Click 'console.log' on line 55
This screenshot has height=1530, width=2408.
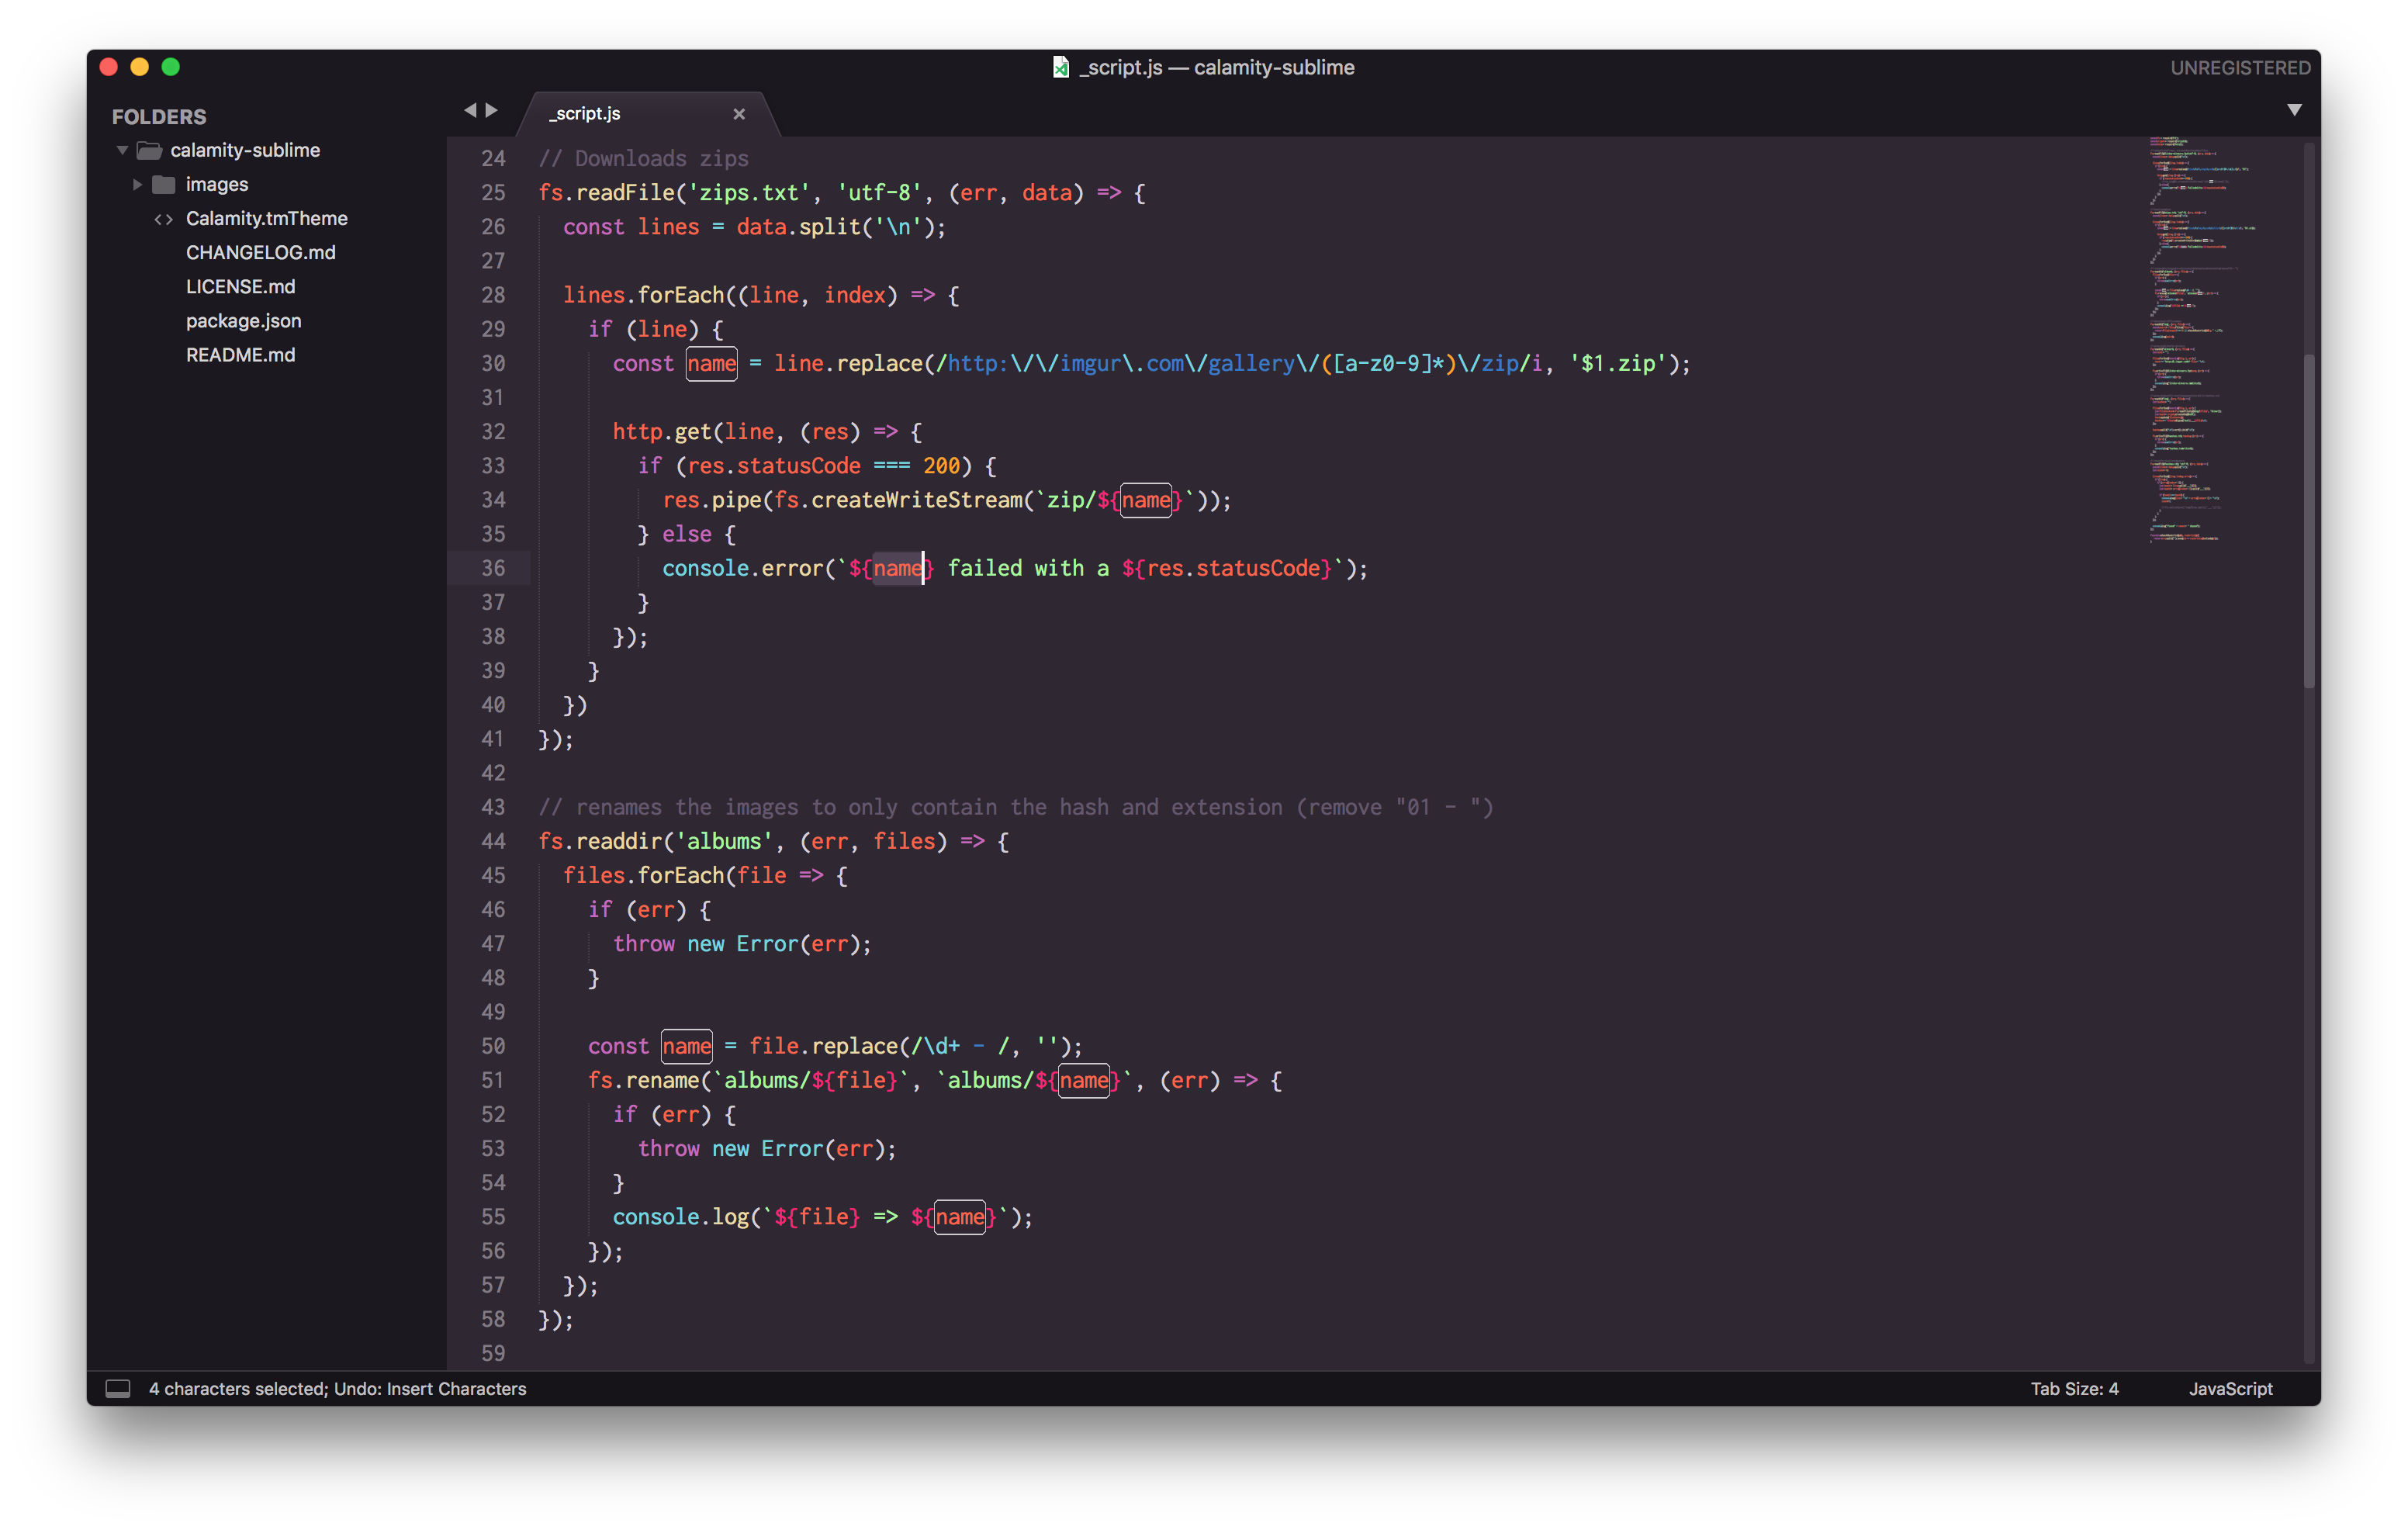click(x=680, y=1216)
